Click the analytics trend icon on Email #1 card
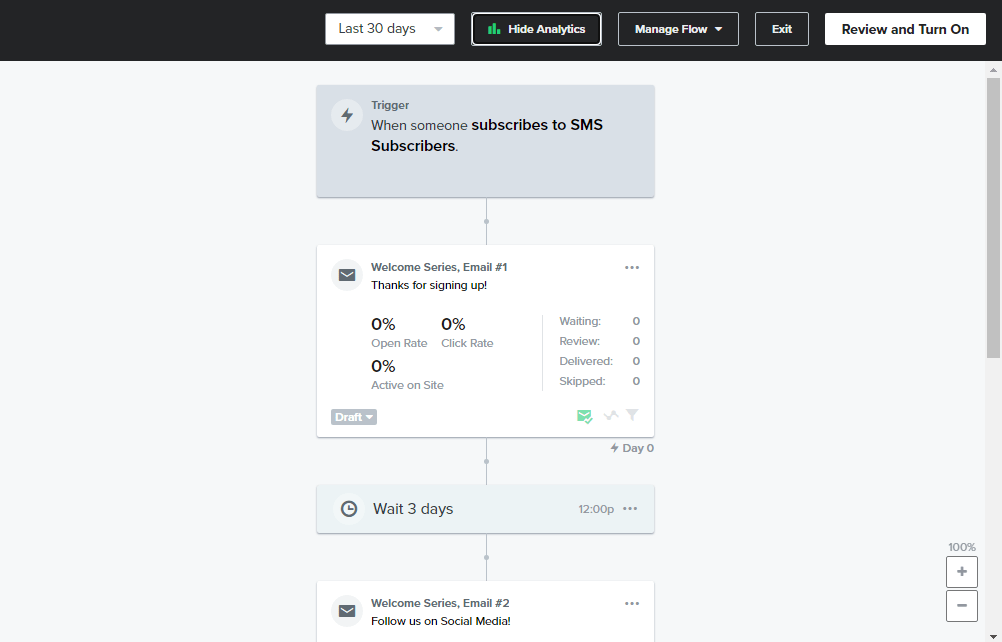Image resolution: width=1002 pixels, height=642 pixels. pos(610,416)
